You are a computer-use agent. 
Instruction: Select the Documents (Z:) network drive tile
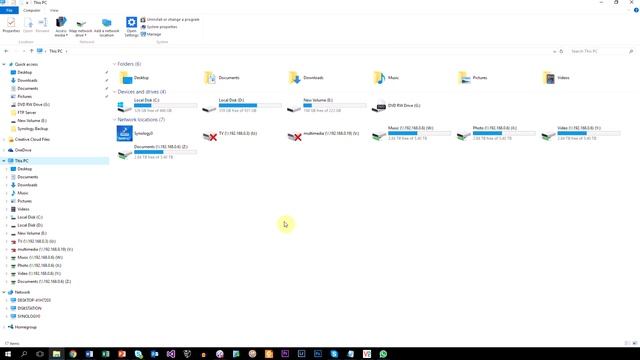[x=157, y=152]
